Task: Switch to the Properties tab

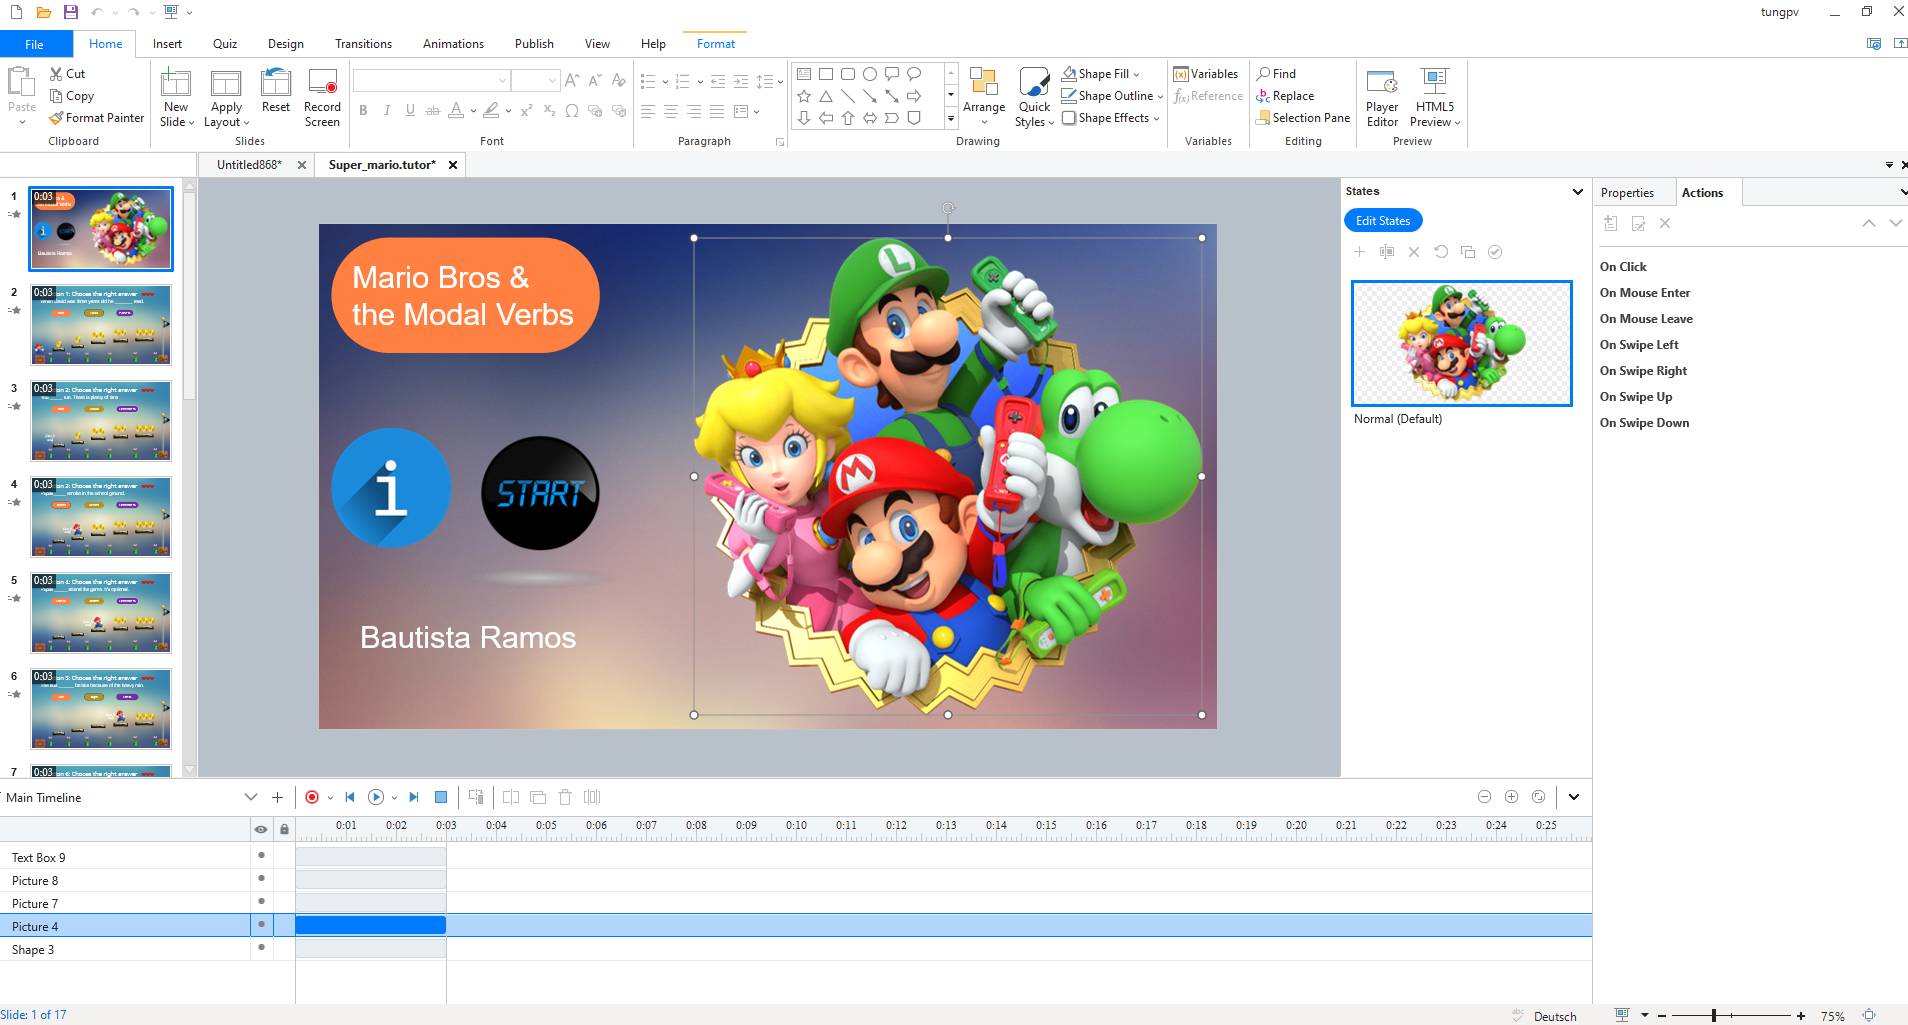Action: pos(1627,193)
